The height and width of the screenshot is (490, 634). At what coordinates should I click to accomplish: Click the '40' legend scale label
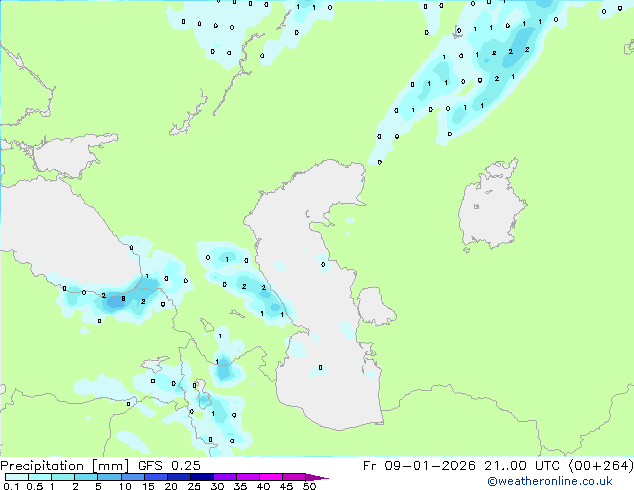coord(263,486)
